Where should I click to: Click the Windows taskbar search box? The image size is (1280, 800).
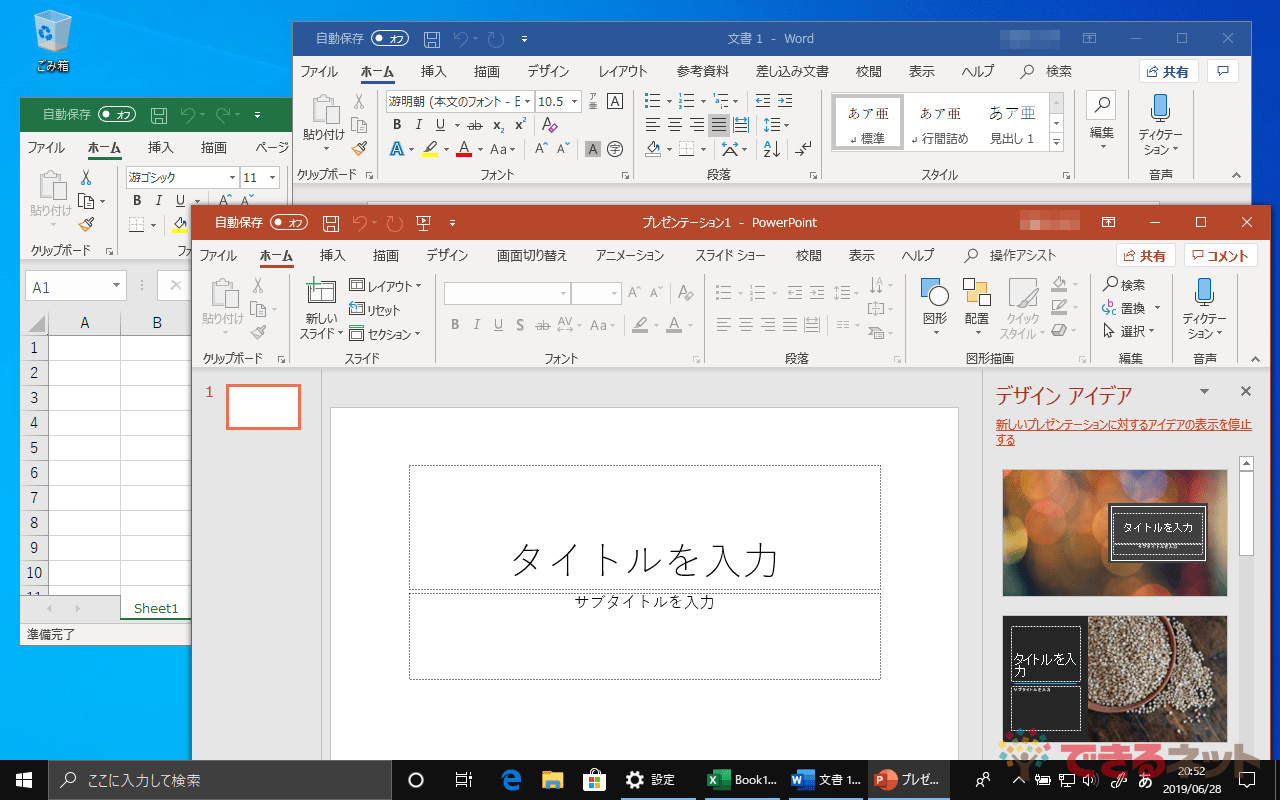(x=220, y=780)
